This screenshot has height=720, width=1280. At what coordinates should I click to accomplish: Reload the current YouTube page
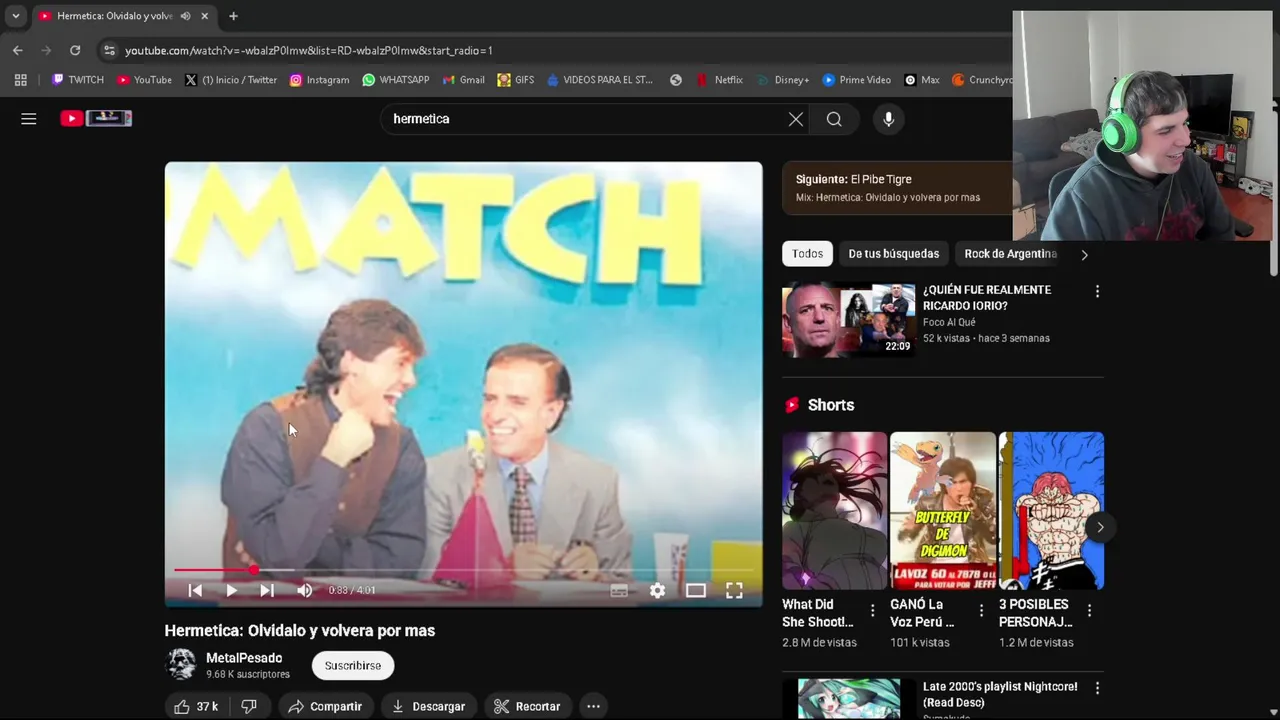click(75, 50)
